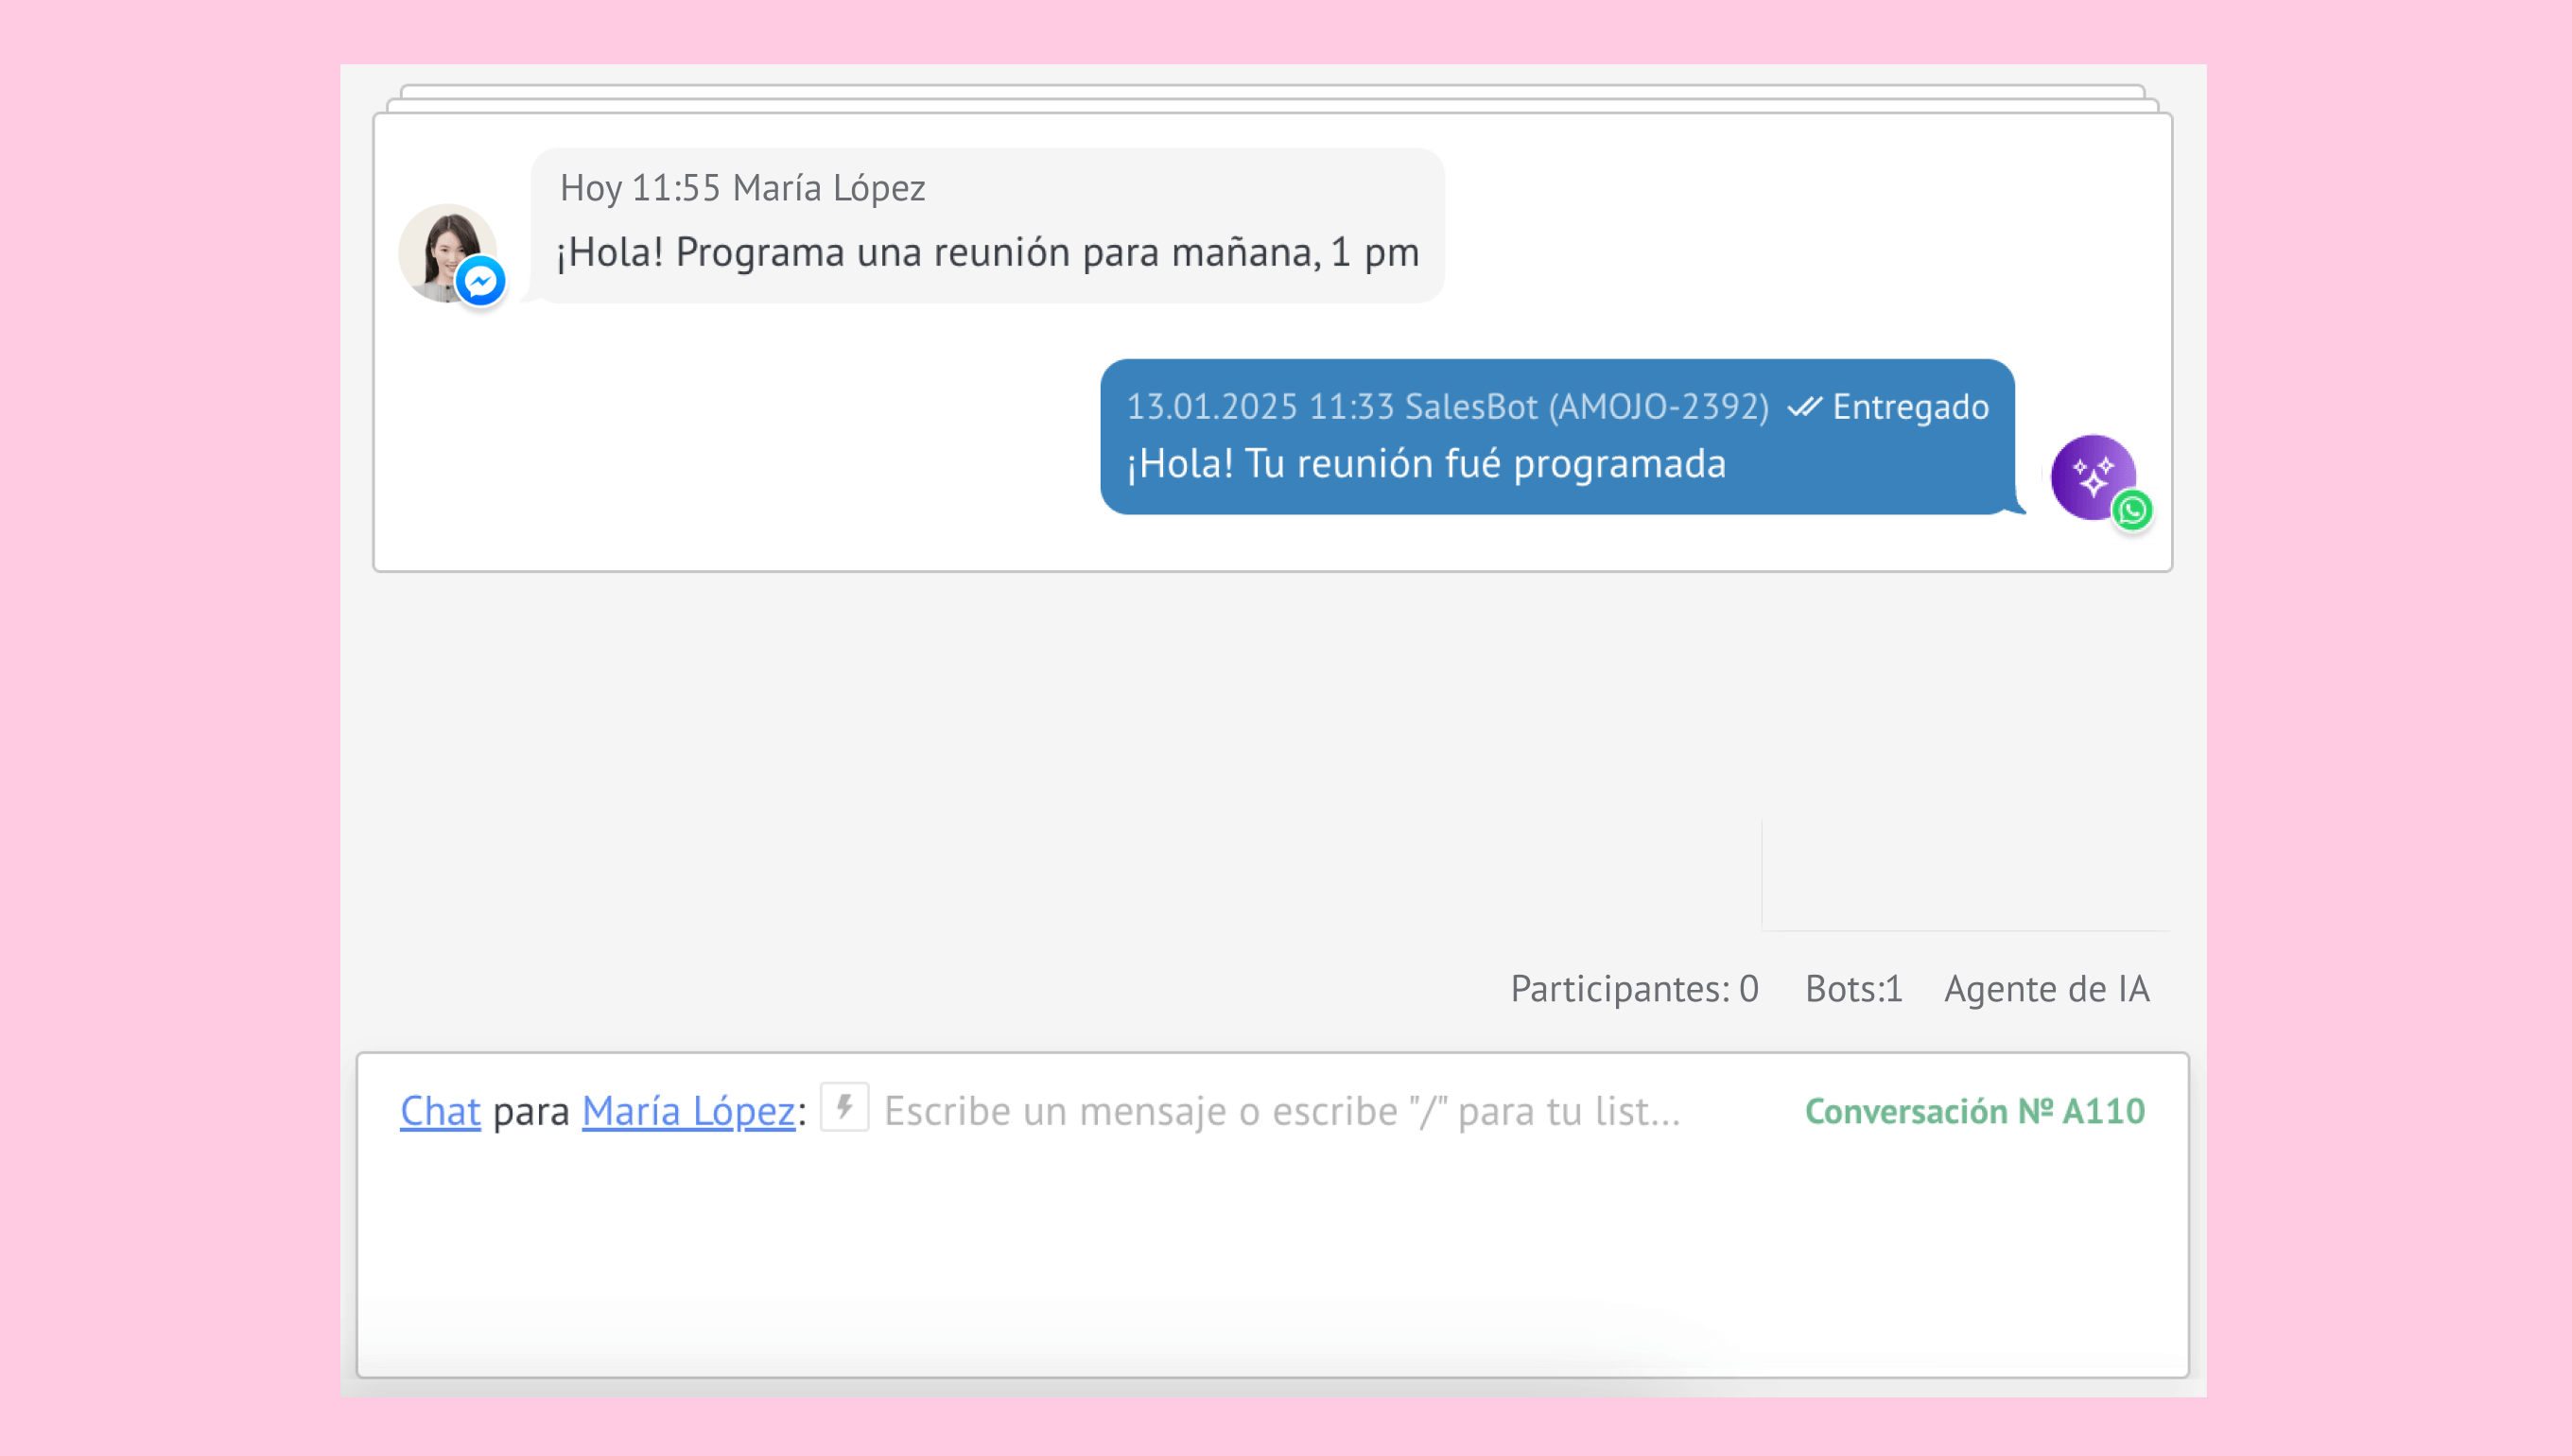The width and height of the screenshot is (2572, 1456).
Task: Click the Hoy 11:55 María López header
Action: [742, 188]
